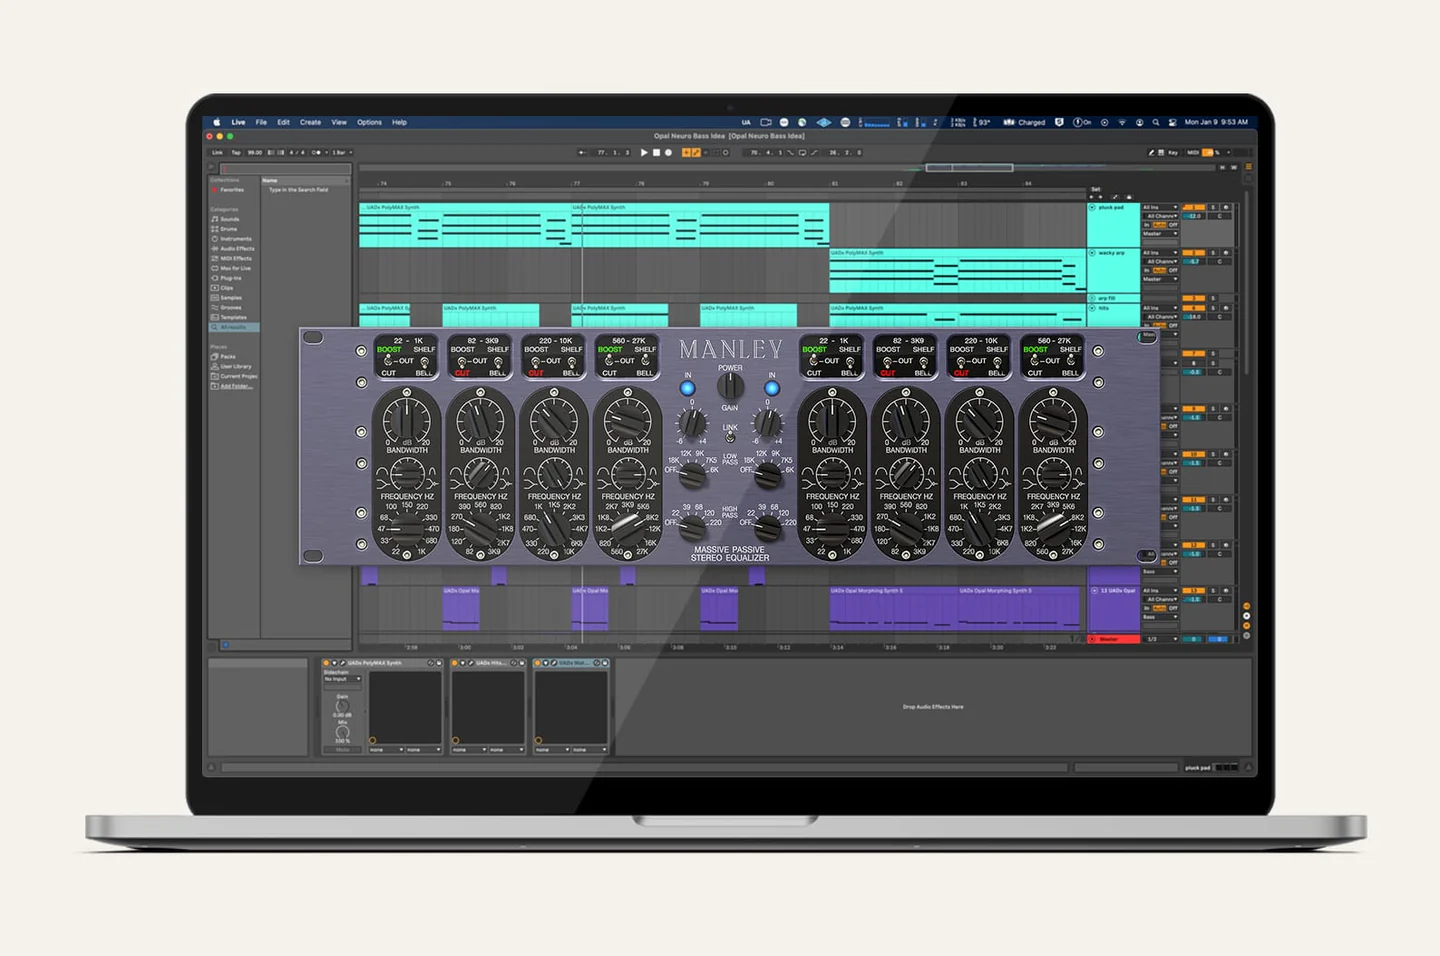Click the Wi-Fi icon in macOS menu bar
1440x956 pixels.
(1122, 122)
